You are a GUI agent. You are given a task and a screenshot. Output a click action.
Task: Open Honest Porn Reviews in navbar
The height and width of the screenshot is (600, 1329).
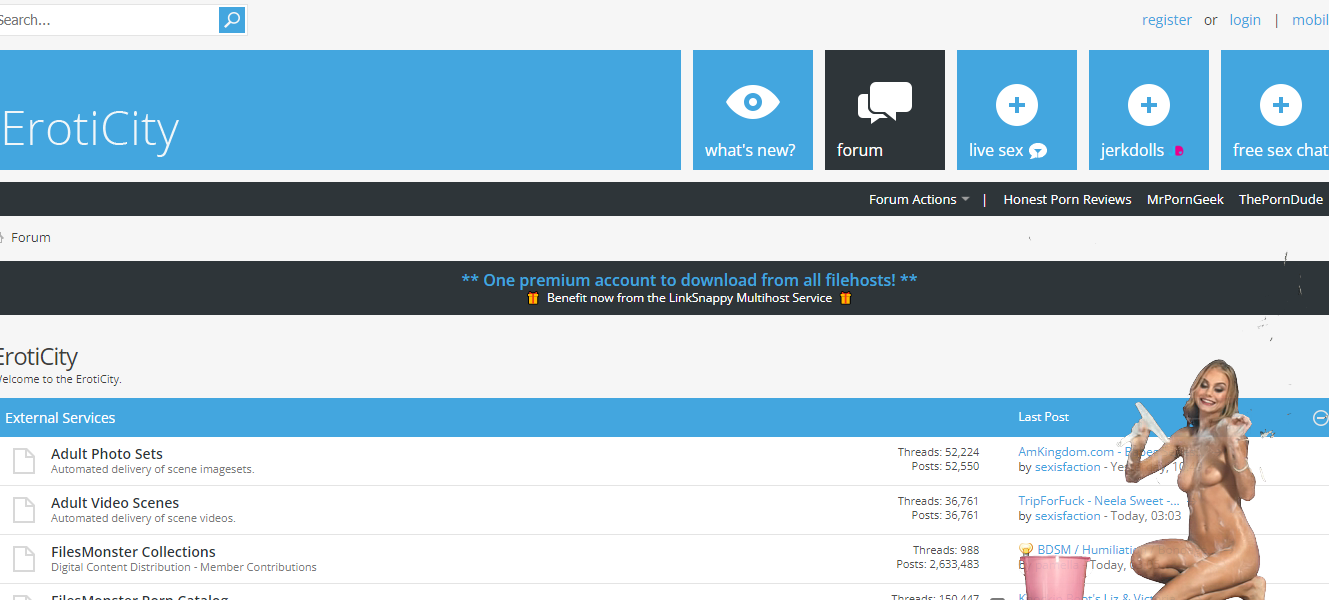coord(1067,200)
